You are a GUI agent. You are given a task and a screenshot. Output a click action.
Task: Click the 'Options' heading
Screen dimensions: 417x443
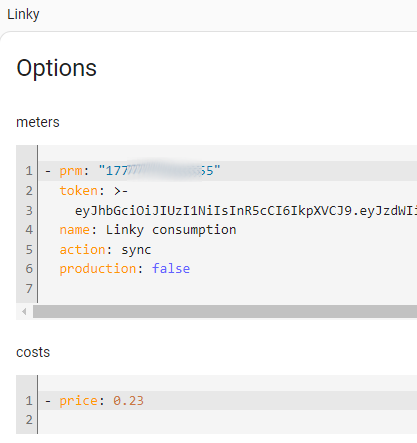(x=56, y=68)
